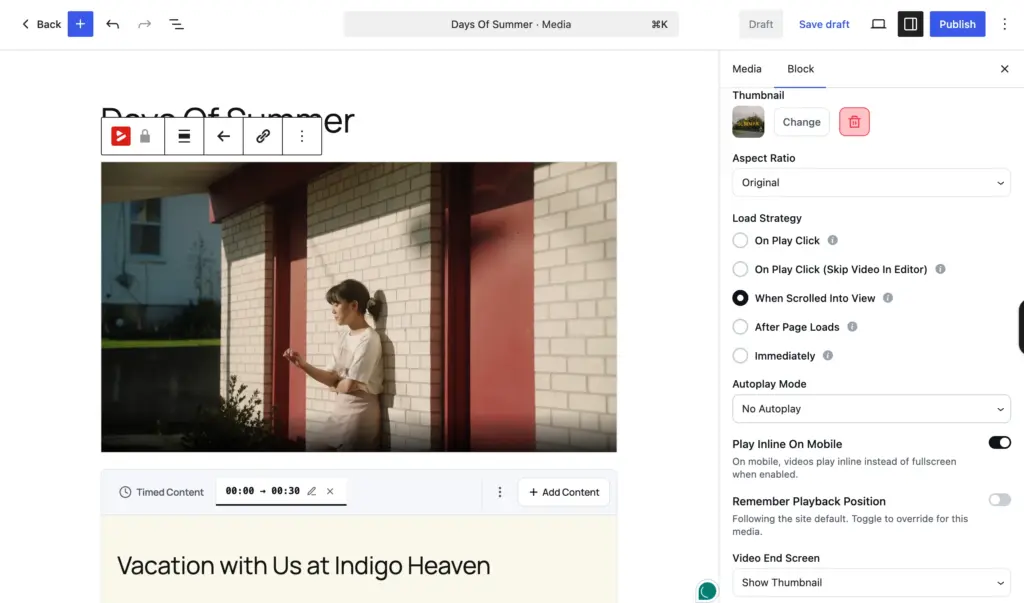This screenshot has width=1024, height=603.
Task: Disable Play Inline On Mobile switch
Action: (x=999, y=443)
